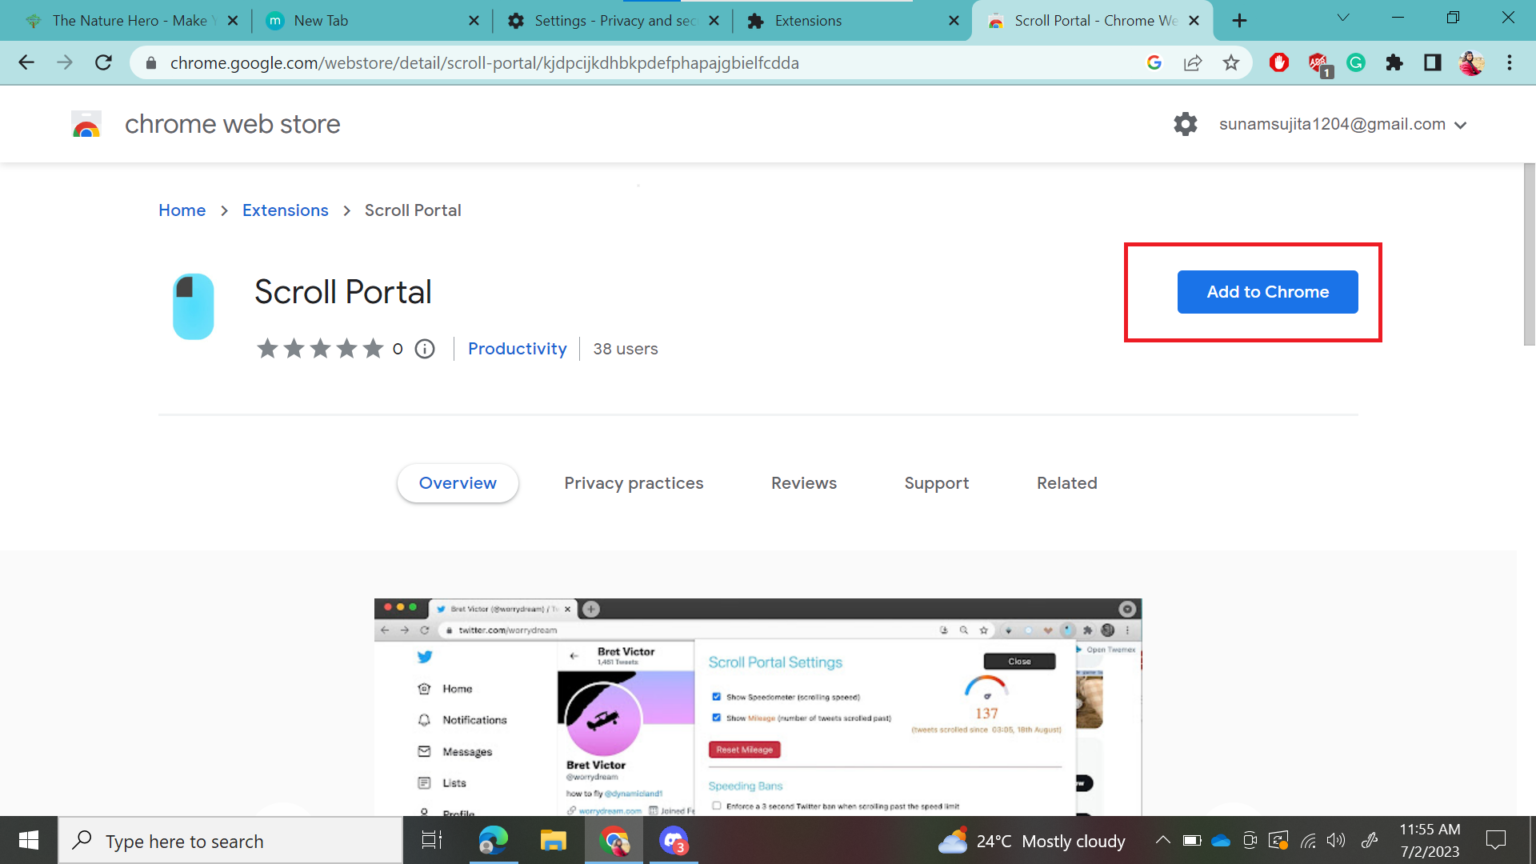Click the '38 users' text
This screenshot has width=1536, height=864.
tap(625, 349)
